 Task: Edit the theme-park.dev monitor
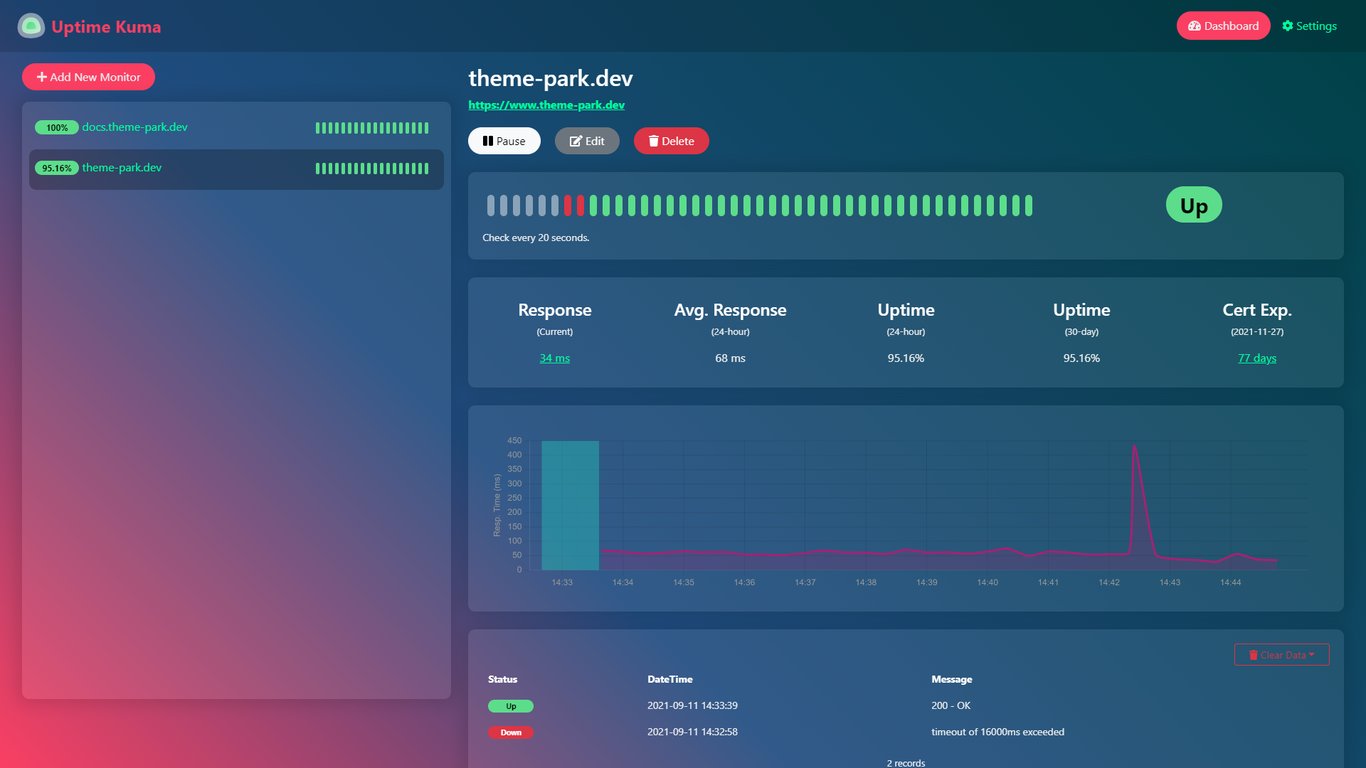[587, 141]
